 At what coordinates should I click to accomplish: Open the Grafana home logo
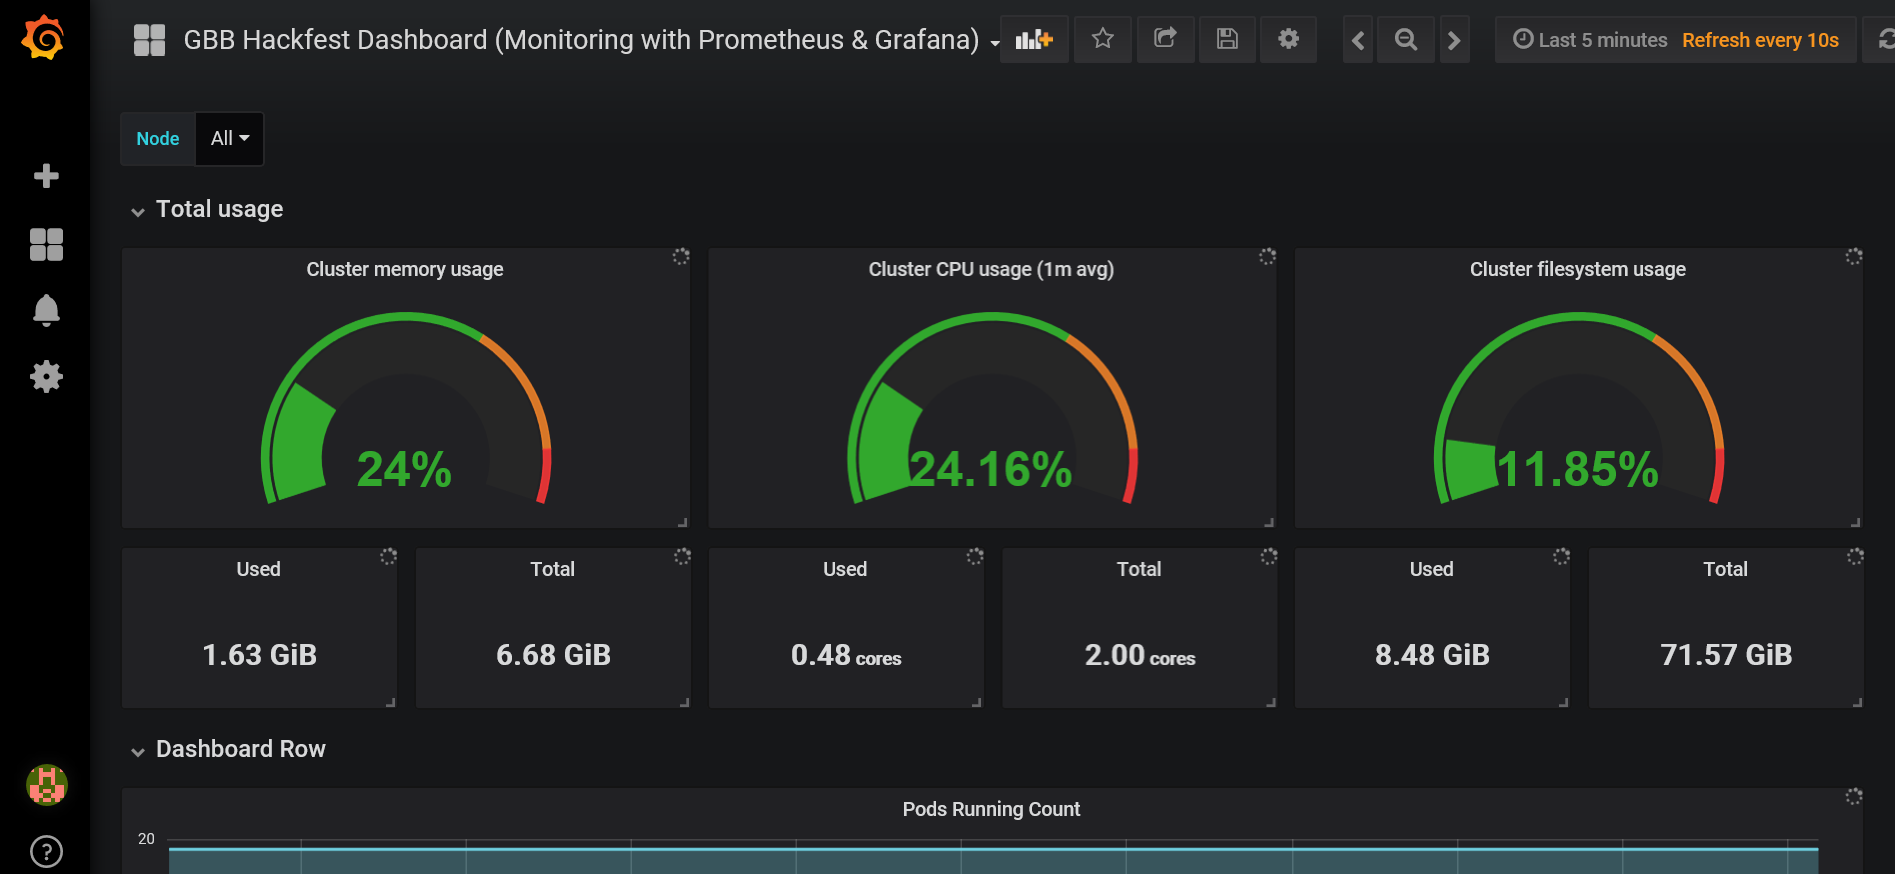pyautogui.click(x=43, y=38)
